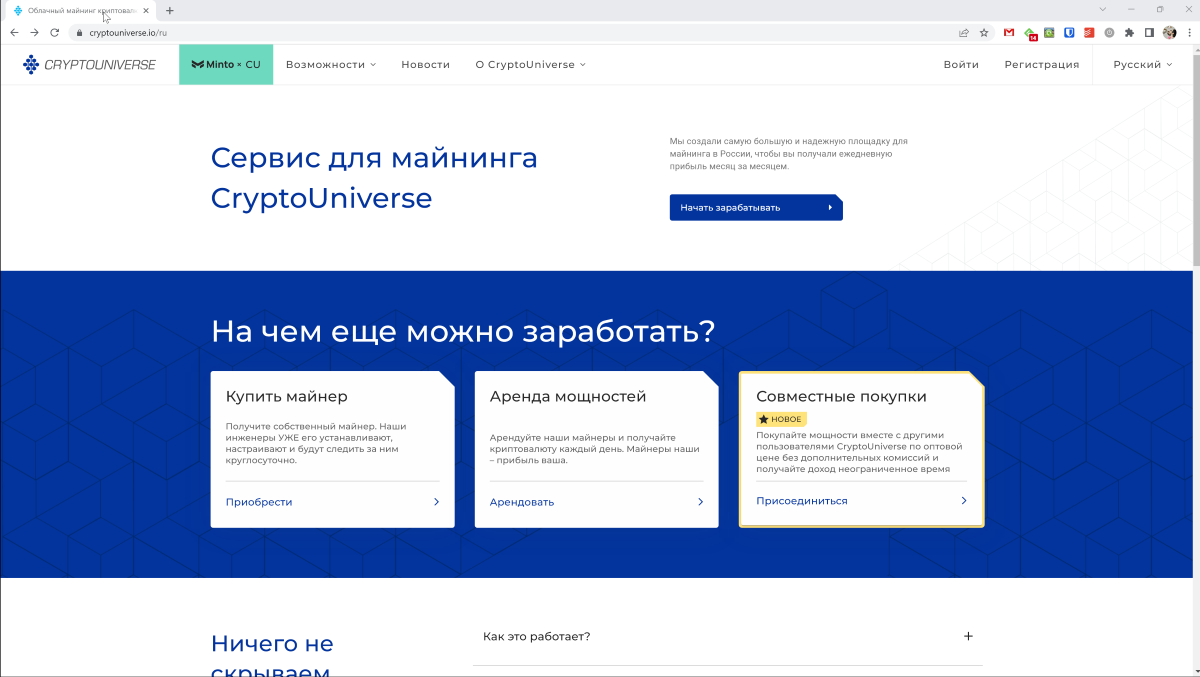Open a new browser tab
The image size is (1200, 677).
(x=169, y=10)
